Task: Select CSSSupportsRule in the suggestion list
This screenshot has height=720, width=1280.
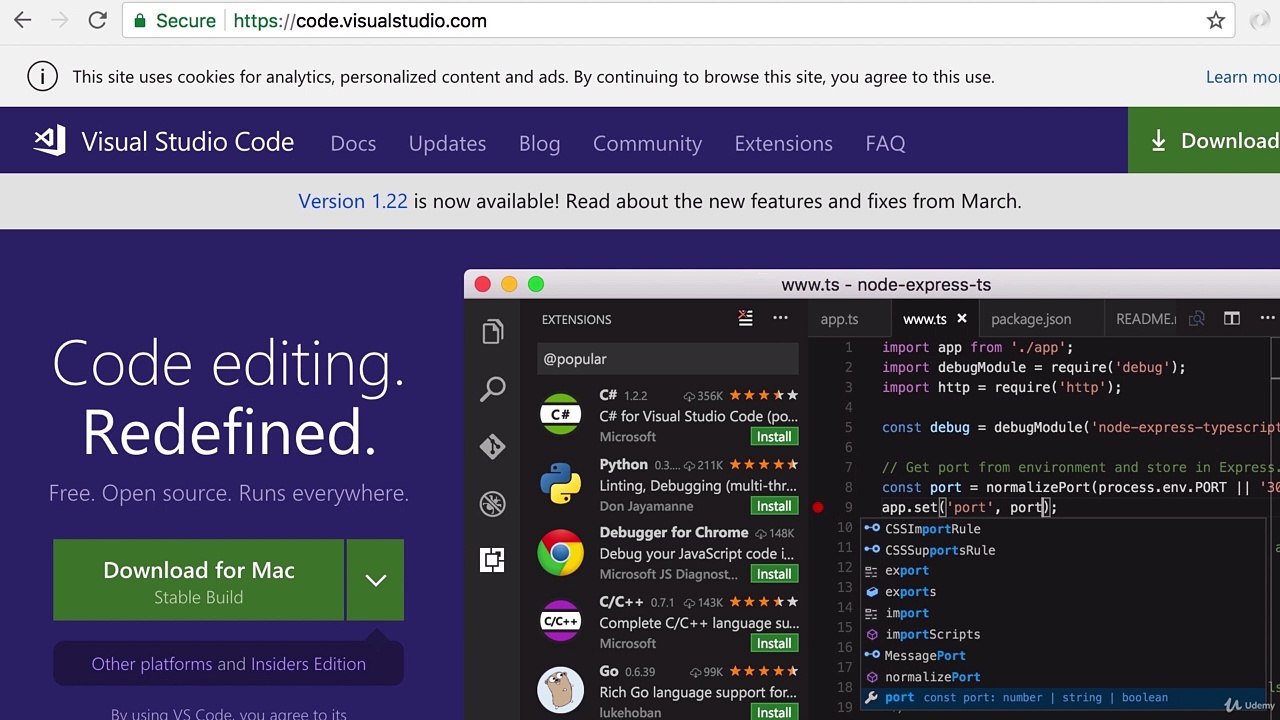Action: point(1063,550)
